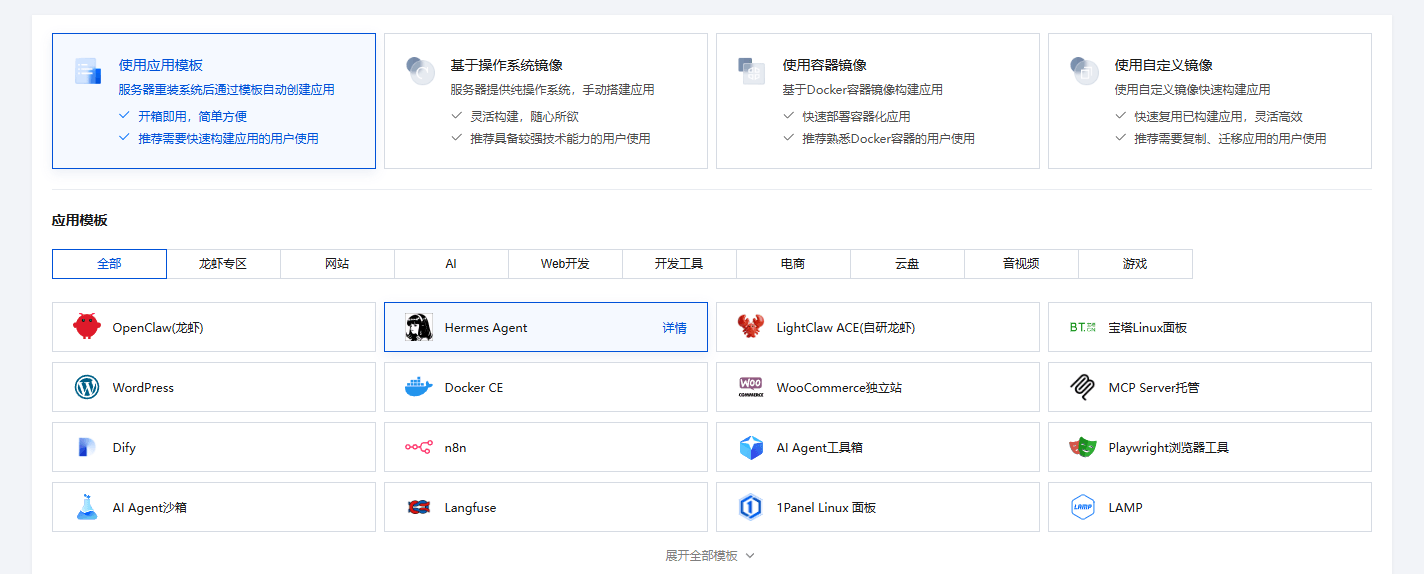
Task: Pick the Dify template card
Action: [214, 447]
